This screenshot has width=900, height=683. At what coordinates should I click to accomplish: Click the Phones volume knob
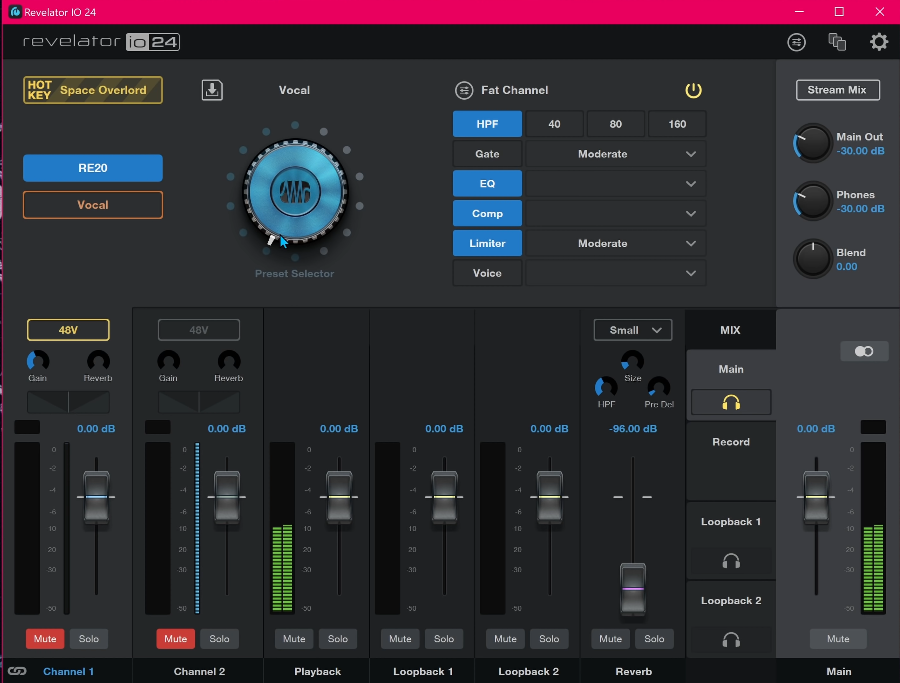click(812, 201)
